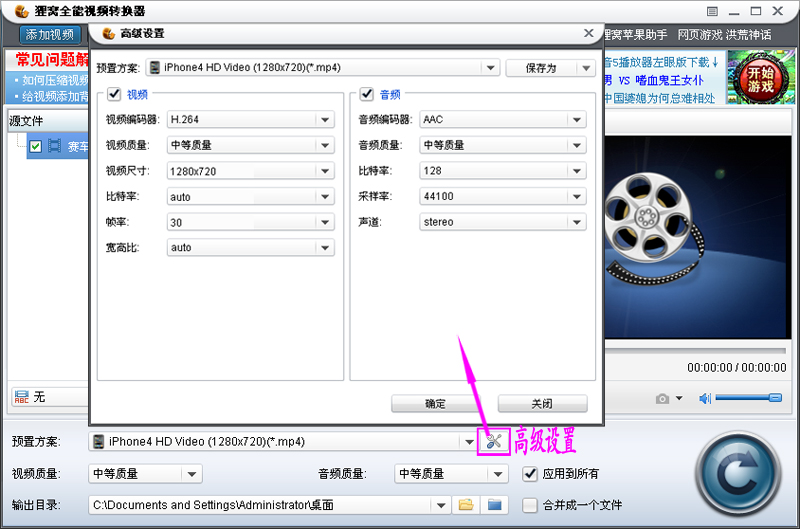
Task: Browse output folder with yellow folder icon
Action: coord(466,505)
